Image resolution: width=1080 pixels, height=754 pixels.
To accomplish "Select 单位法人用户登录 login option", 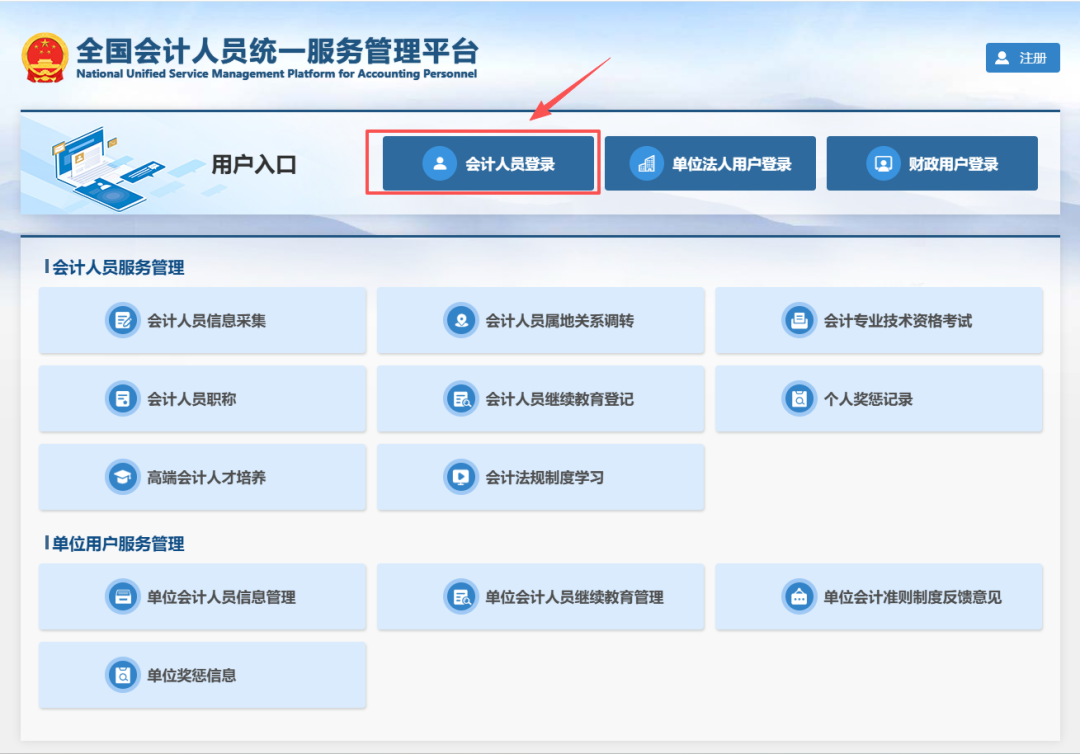I will pos(710,163).
